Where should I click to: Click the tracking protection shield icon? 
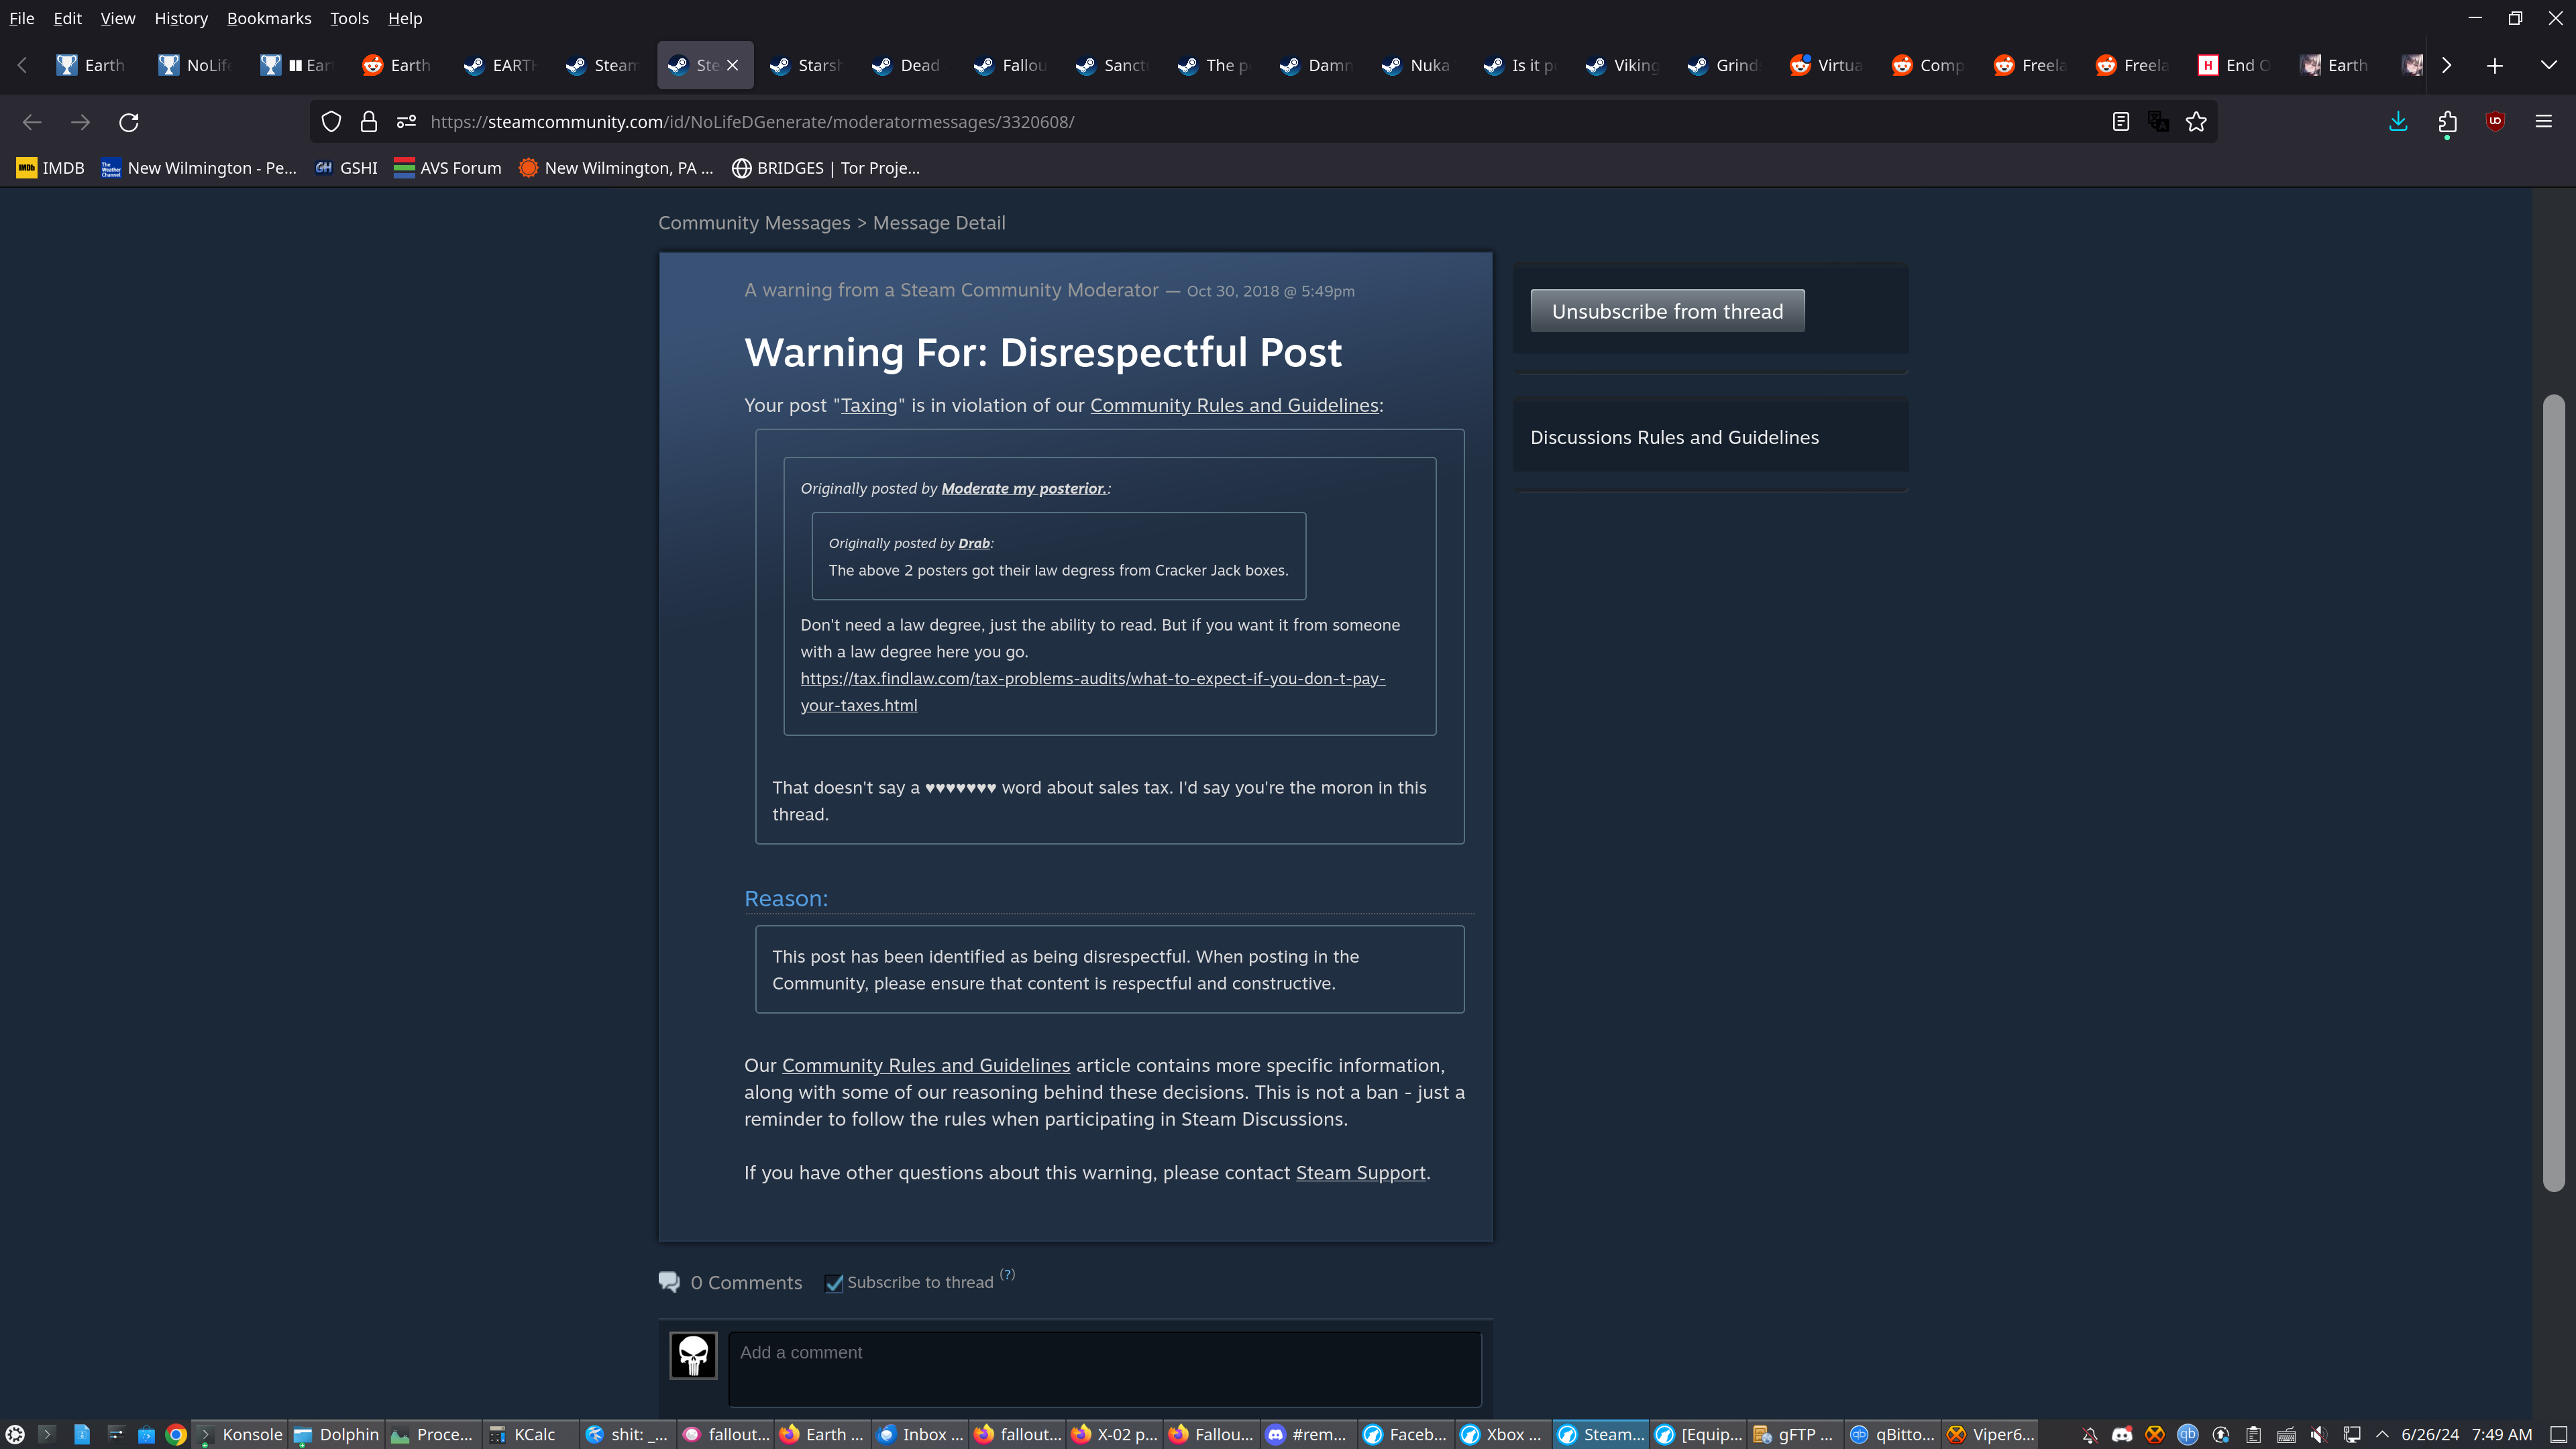click(331, 122)
